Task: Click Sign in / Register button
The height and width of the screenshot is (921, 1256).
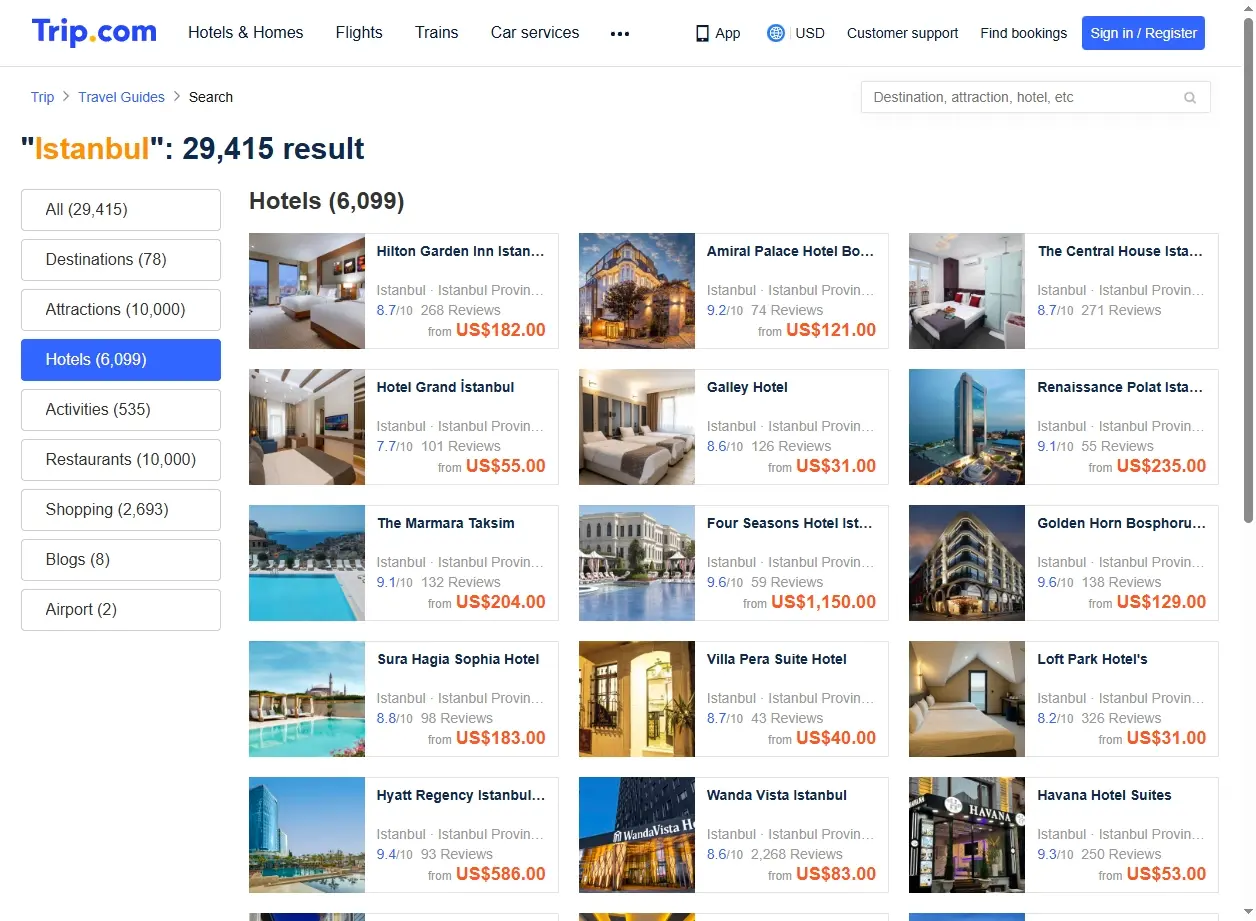Action: 1143,33
